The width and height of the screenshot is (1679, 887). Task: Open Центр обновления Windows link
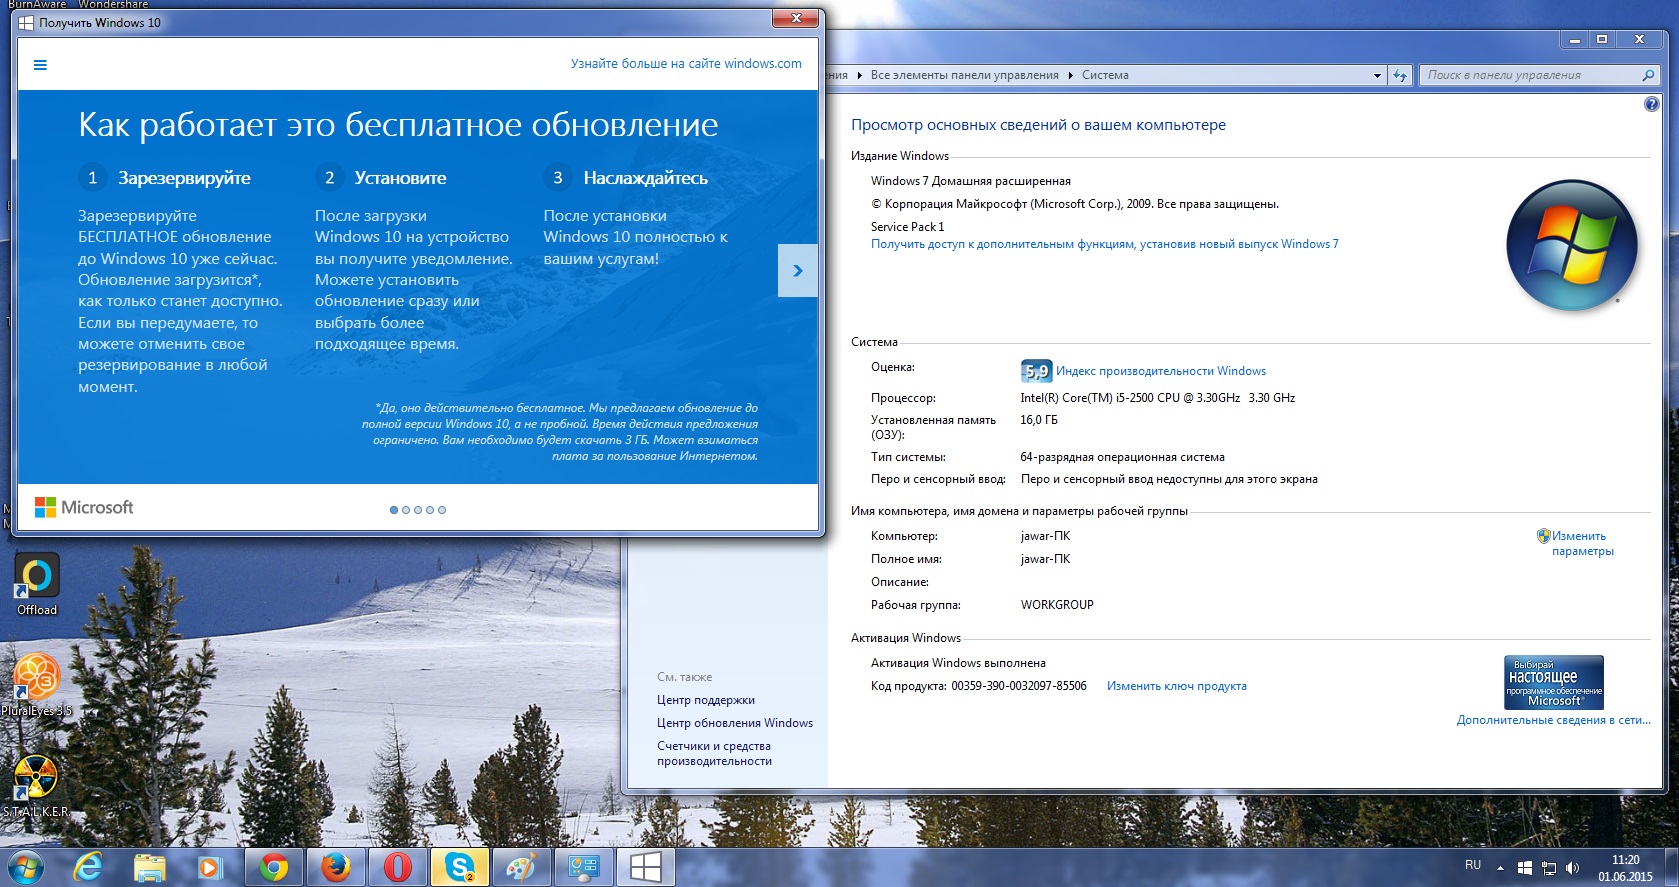(735, 723)
